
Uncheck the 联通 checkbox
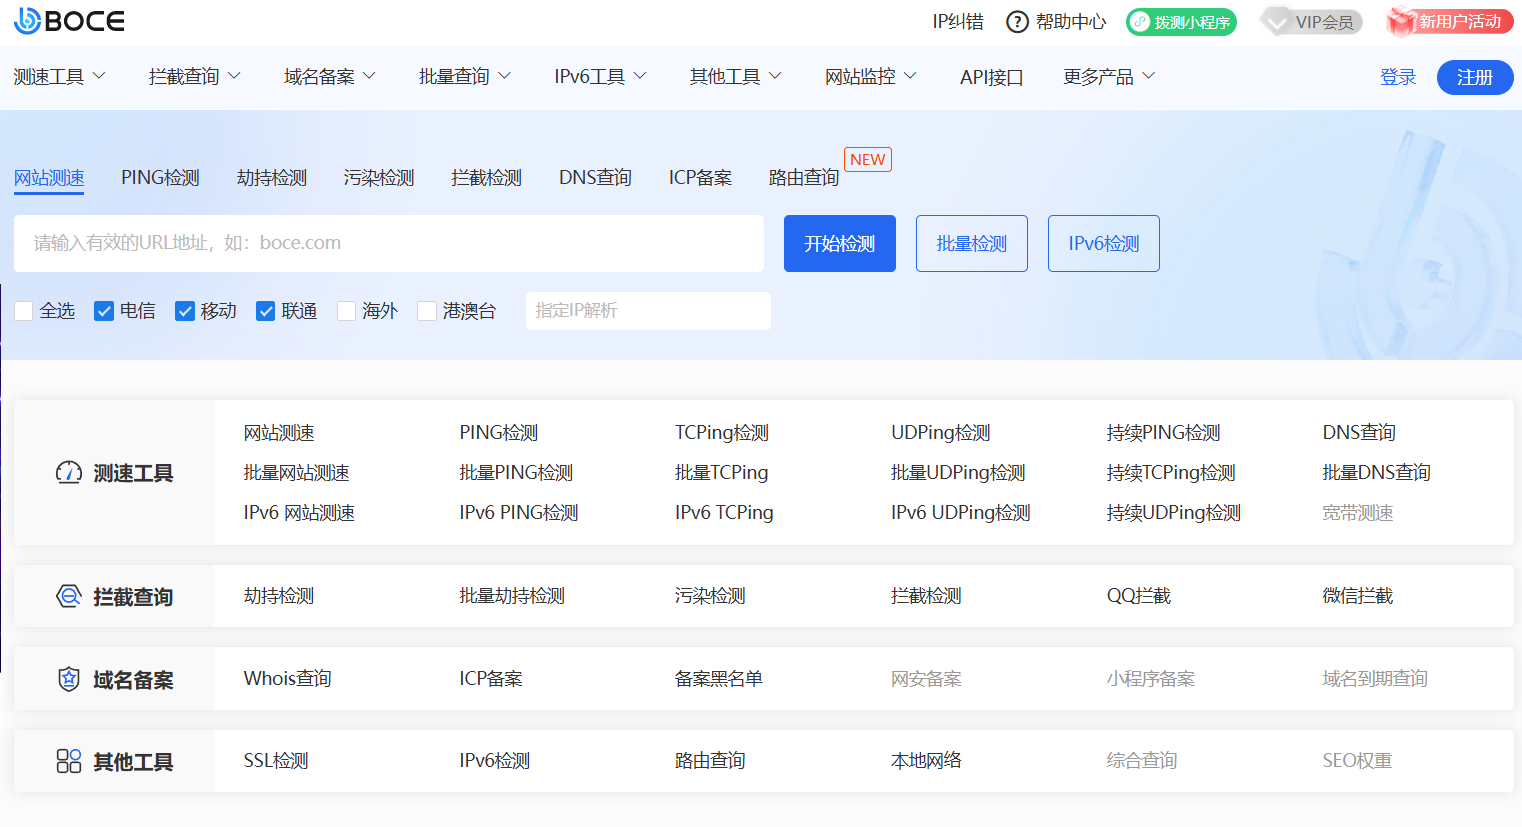[x=266, y=311]
